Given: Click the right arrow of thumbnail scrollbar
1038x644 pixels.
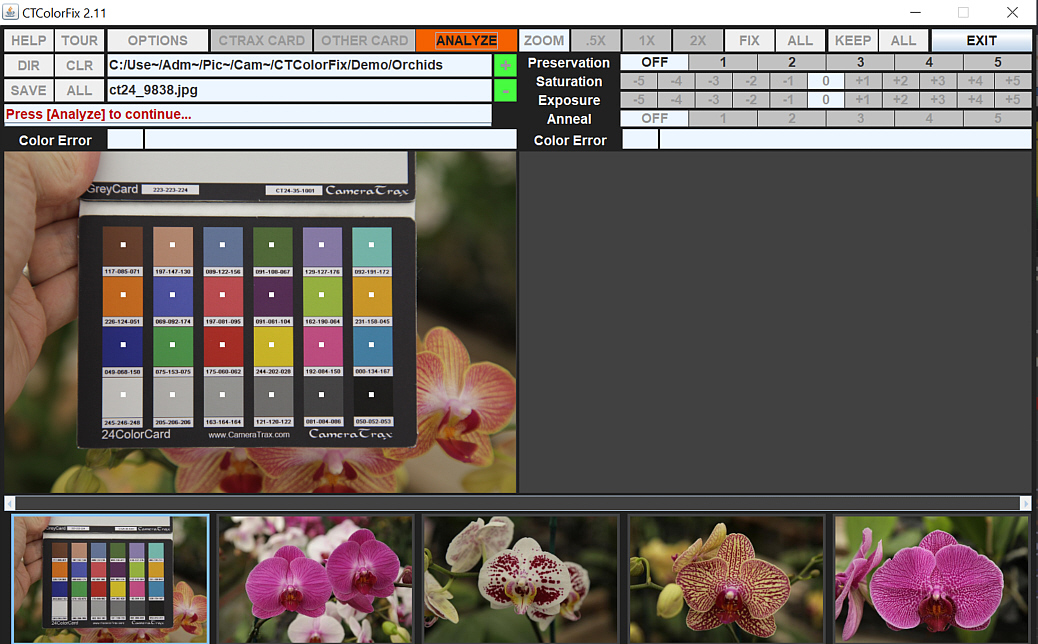Looking at the screenshot, I should pyautogui.click(x=1025, y=503).
